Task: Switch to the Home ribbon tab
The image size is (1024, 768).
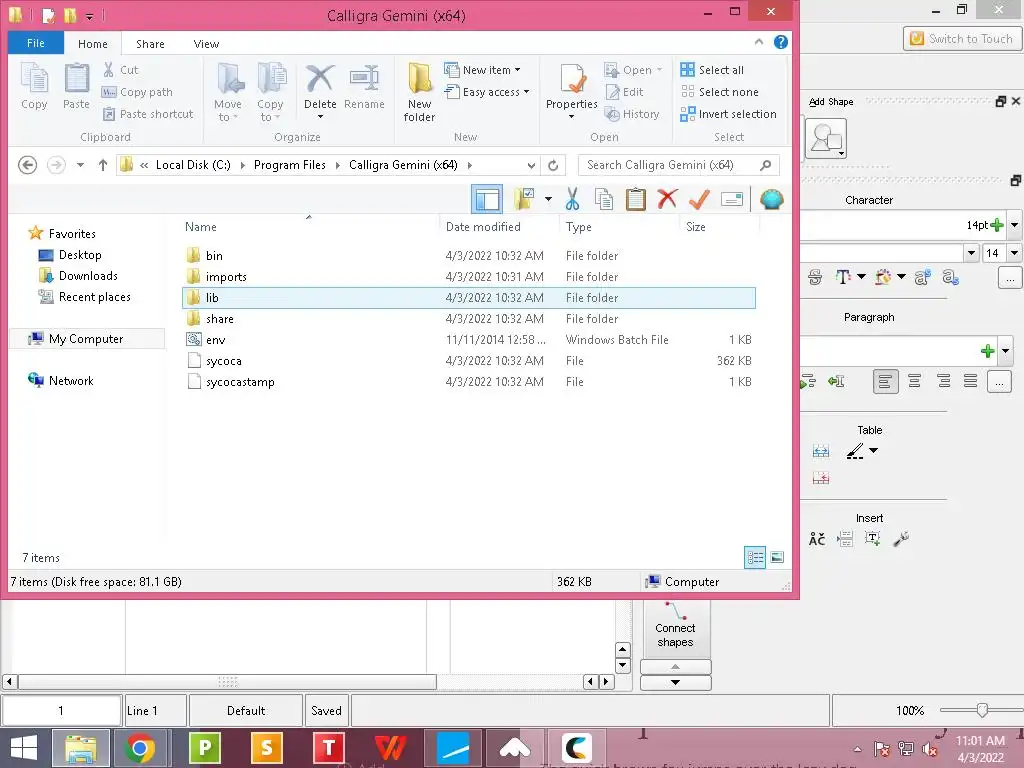Action: click(x=93, y=44)
